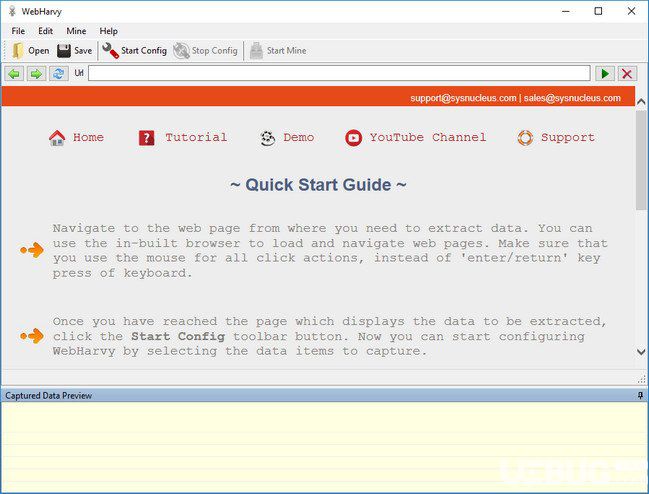649x494 pixels.
Task: Click the support@sysnucleus.com email address
Action: (463, 98)
